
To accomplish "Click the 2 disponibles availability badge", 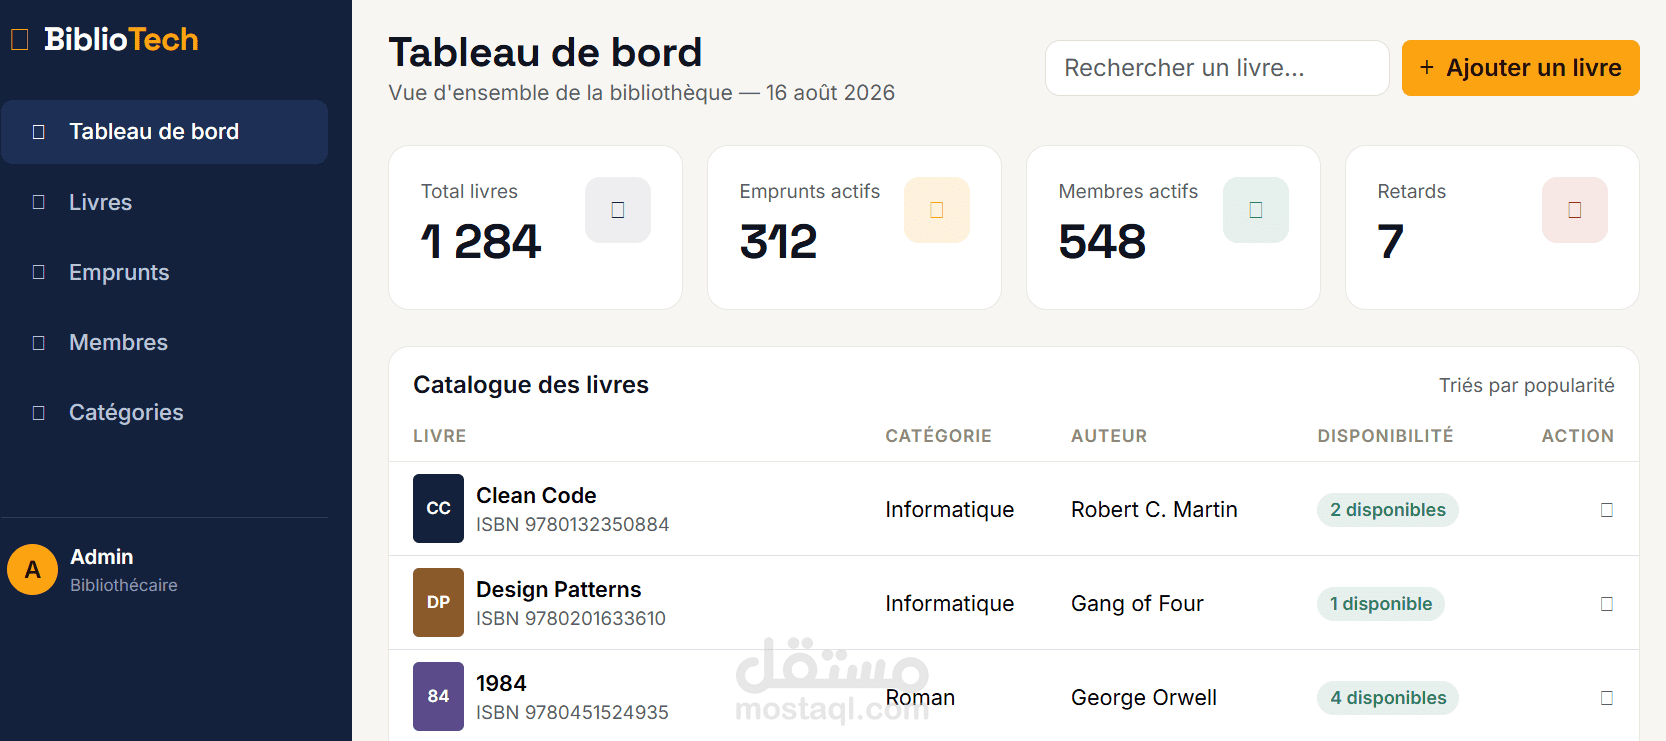I will 1388,510.
